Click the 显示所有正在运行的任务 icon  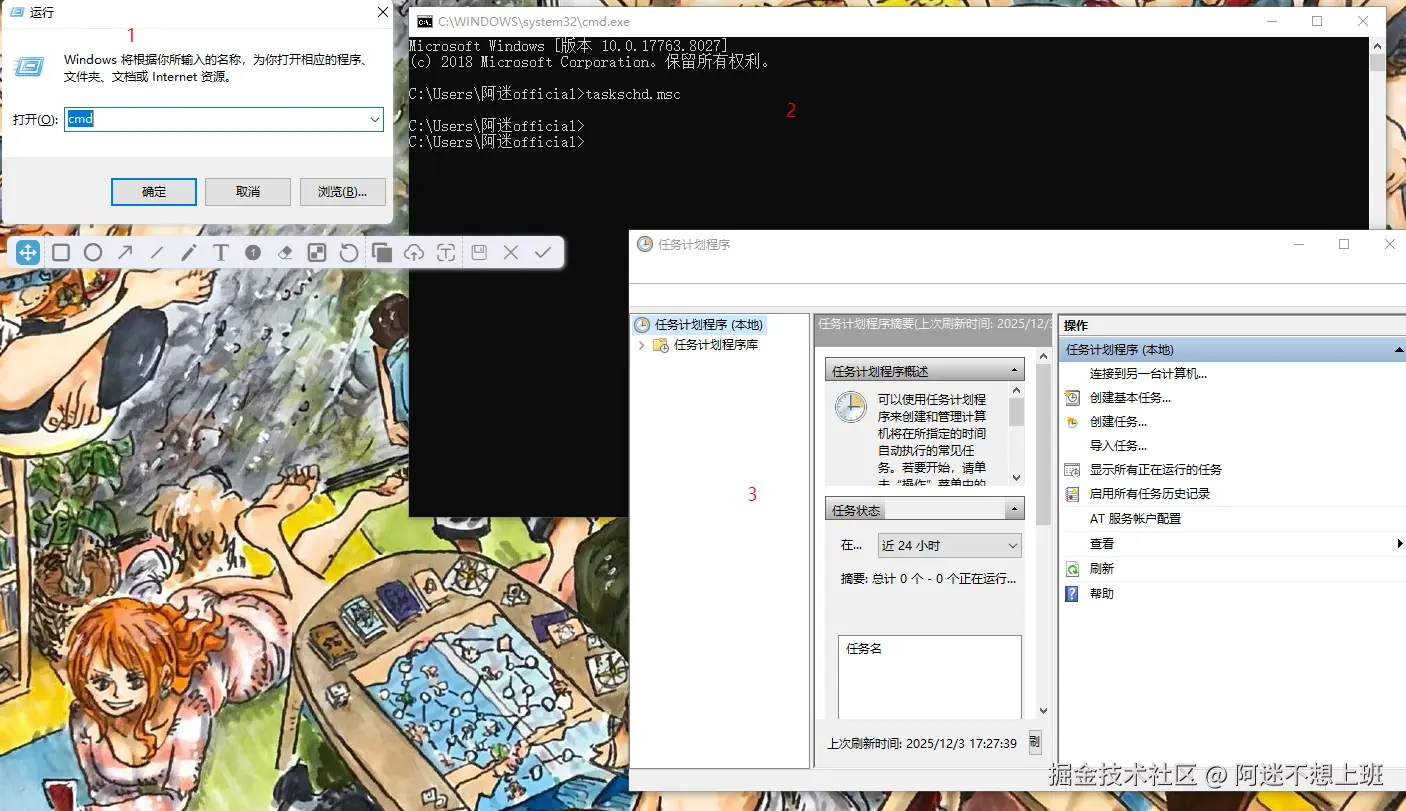point(1072,469)
